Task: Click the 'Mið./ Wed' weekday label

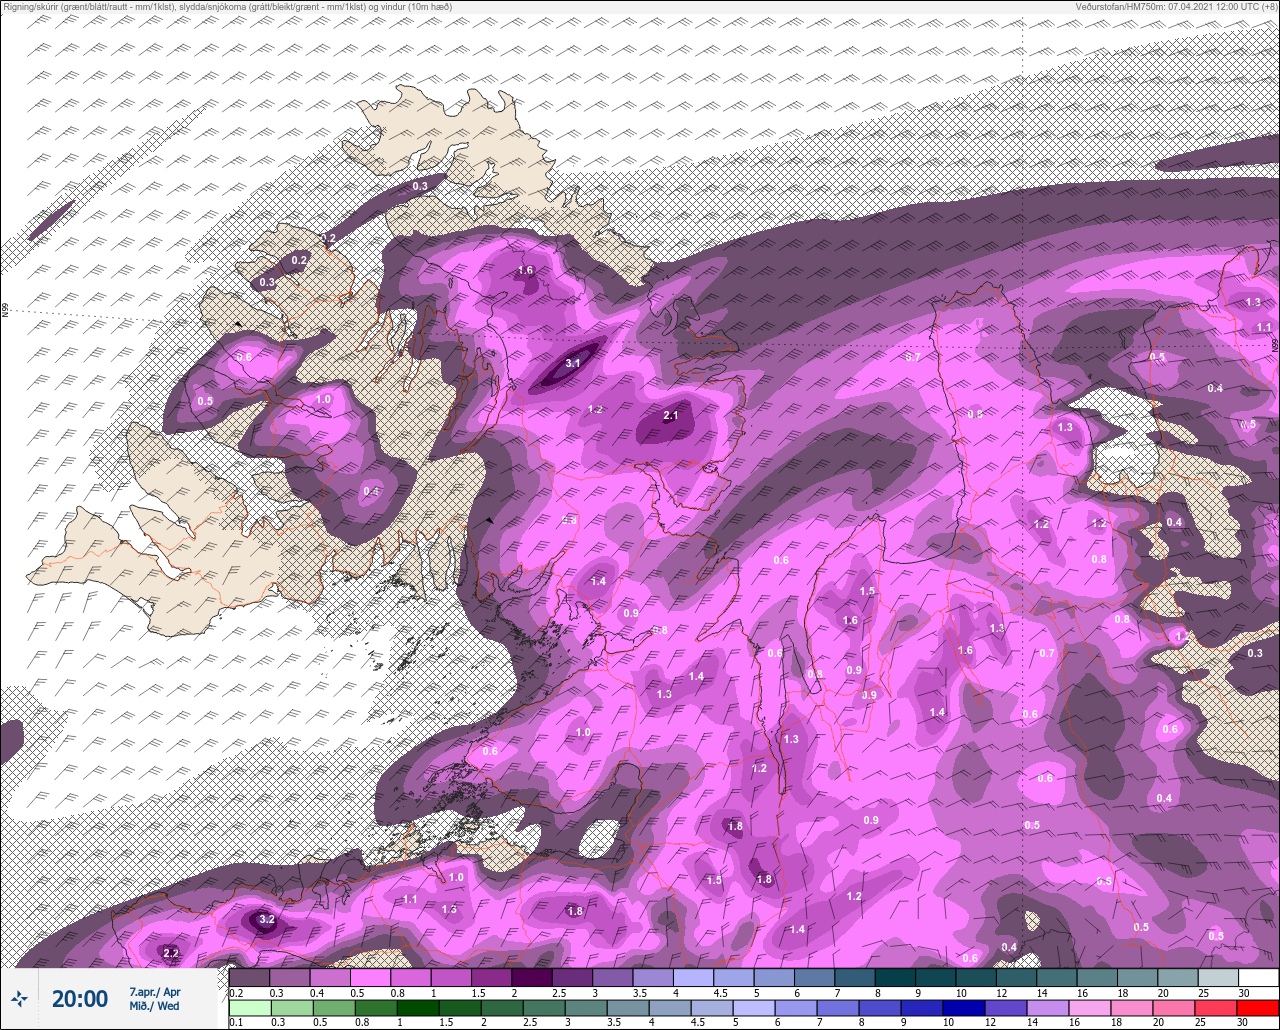Action: [x=154, y=1006]
